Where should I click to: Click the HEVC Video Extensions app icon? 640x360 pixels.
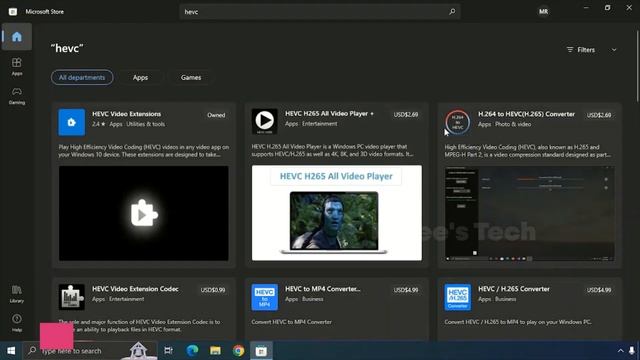pos(71,122)
